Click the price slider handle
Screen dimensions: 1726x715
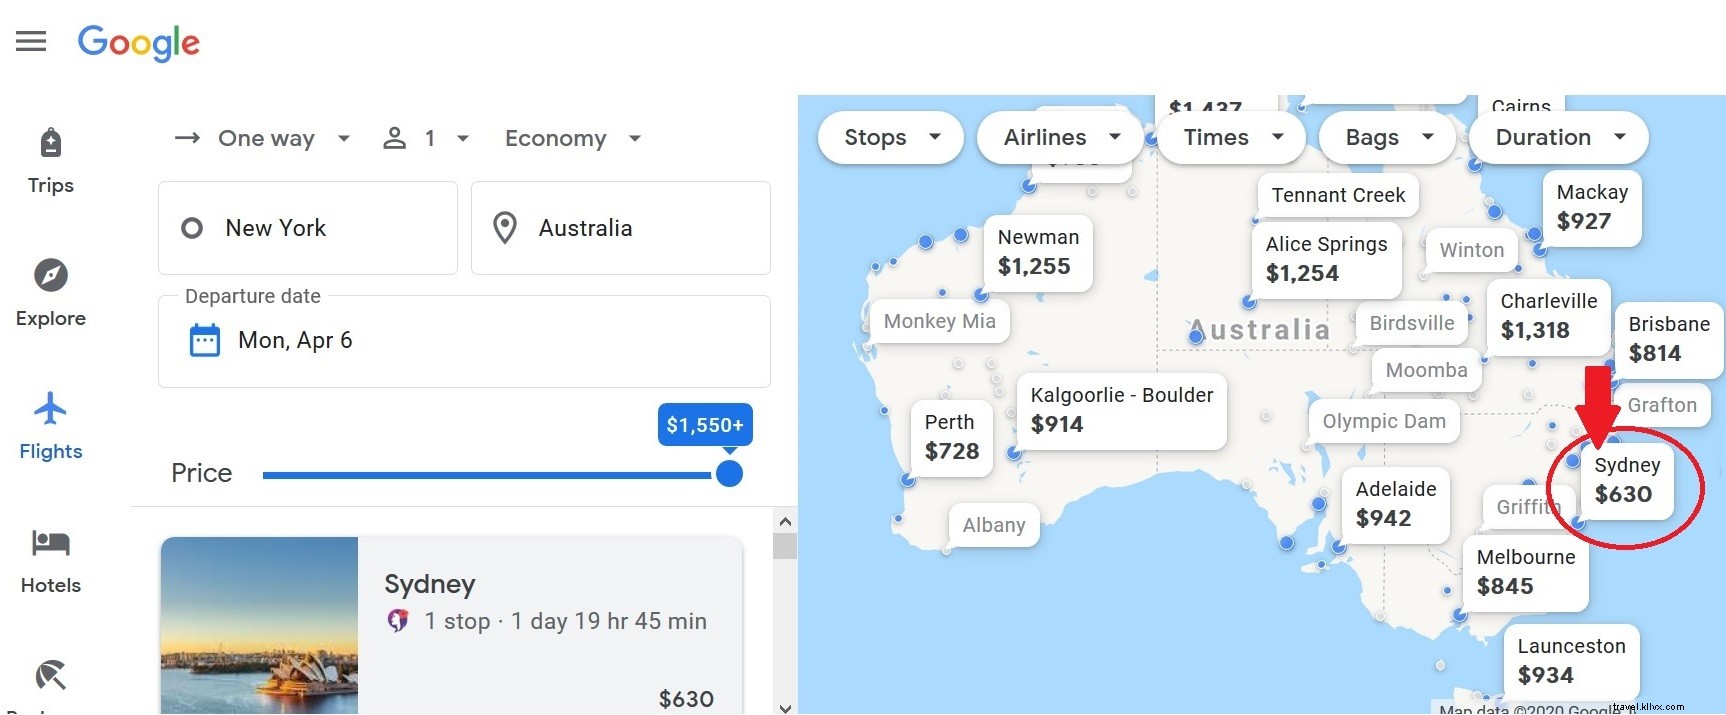730,473
